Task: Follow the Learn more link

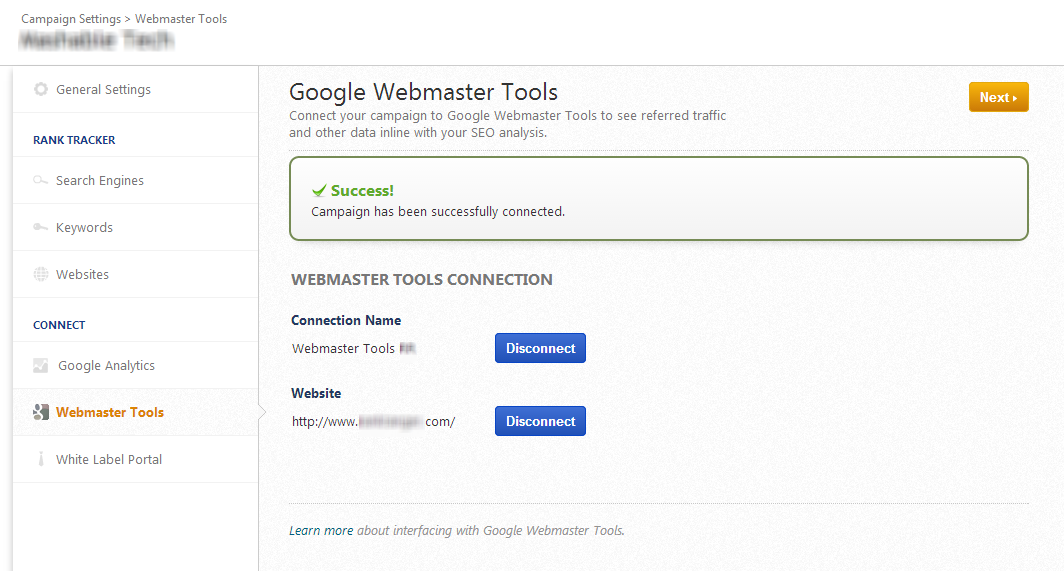Action: coord(321,531)
